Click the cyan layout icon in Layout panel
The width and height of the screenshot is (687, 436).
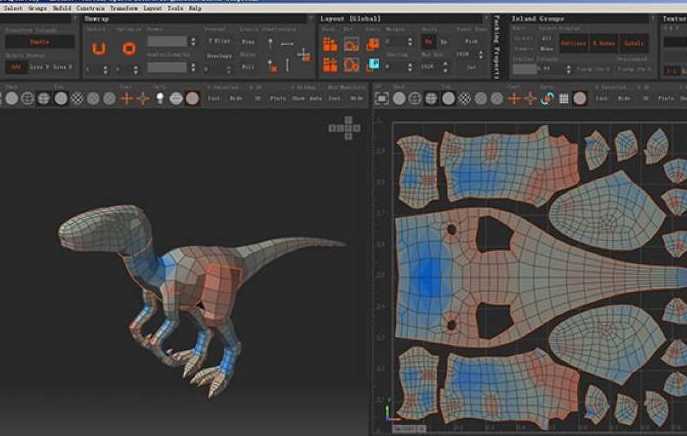click(374, 64)
